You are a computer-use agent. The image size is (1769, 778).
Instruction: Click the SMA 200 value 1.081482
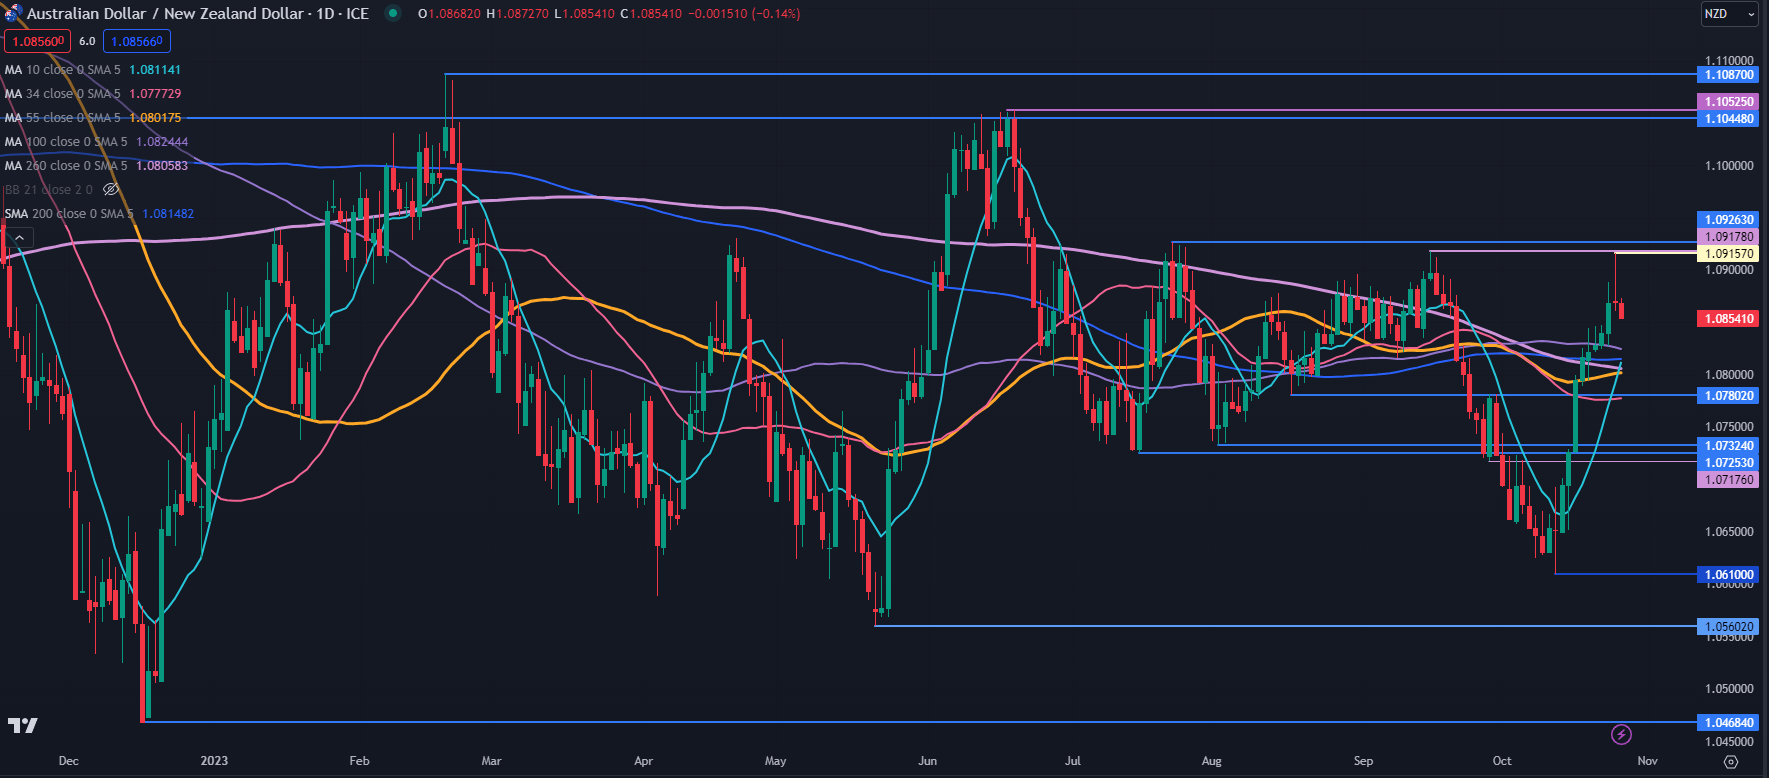[x=168, y=214]
